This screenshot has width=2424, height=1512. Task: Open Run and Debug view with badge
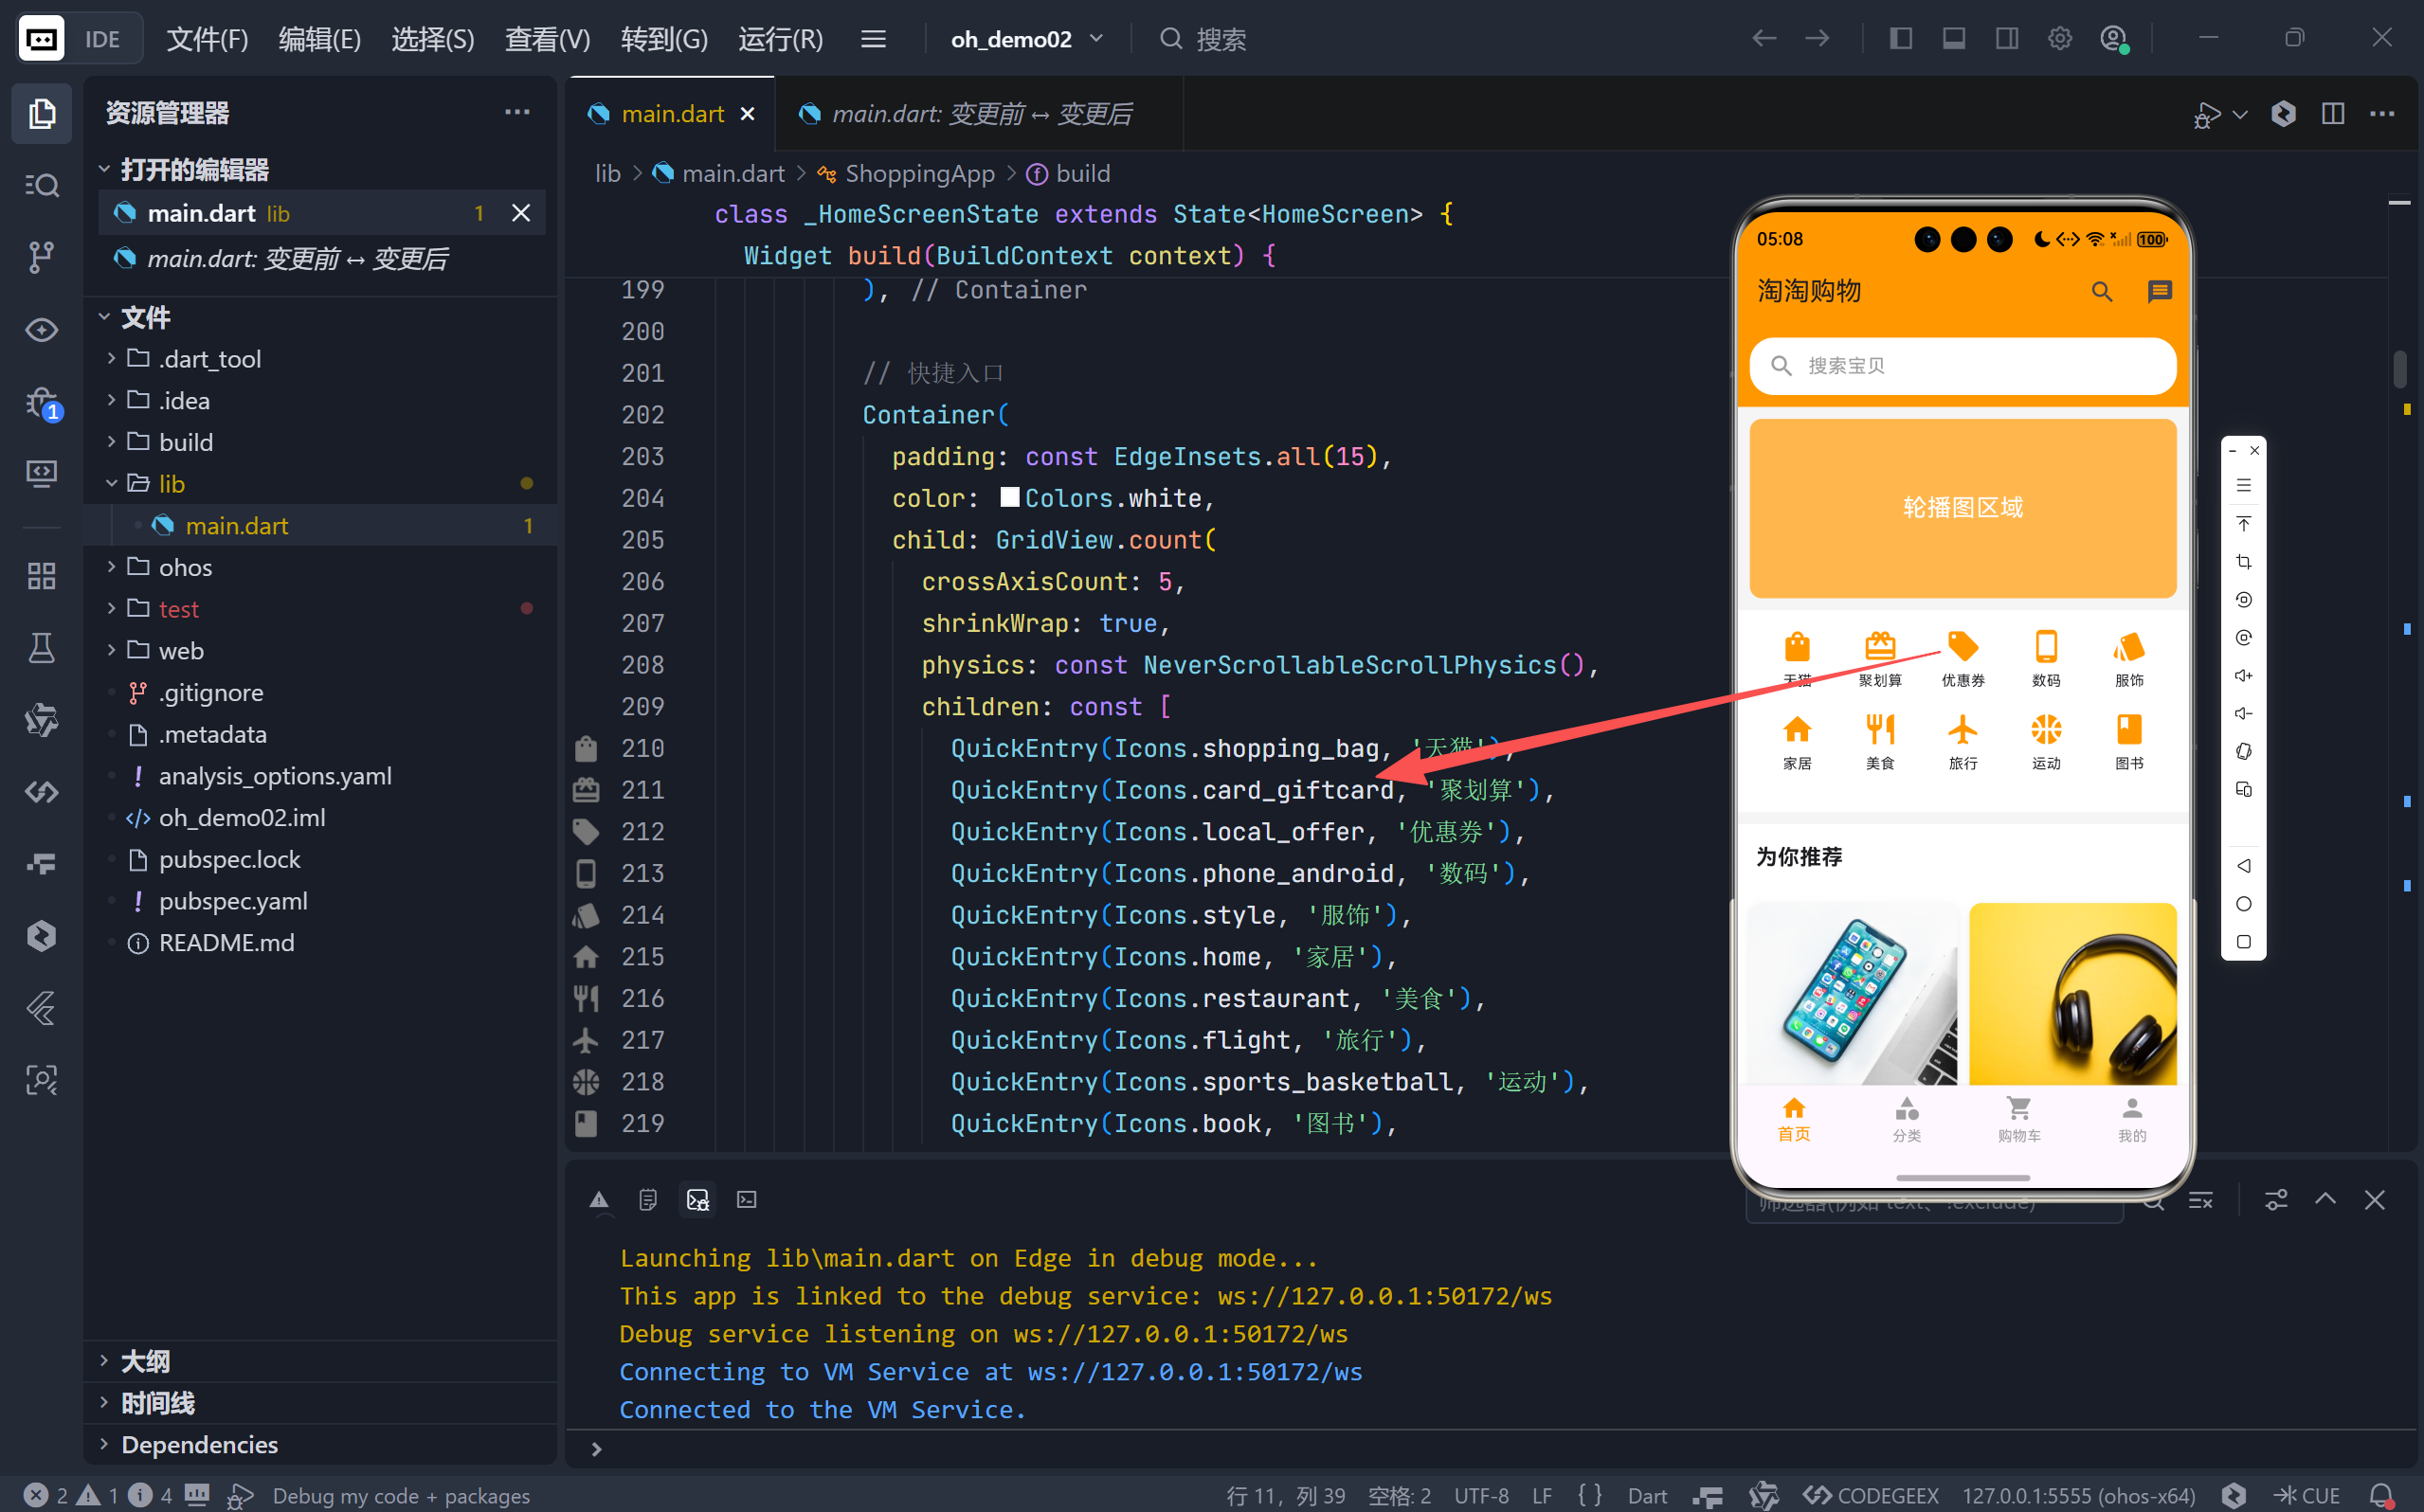coord(41,403)
